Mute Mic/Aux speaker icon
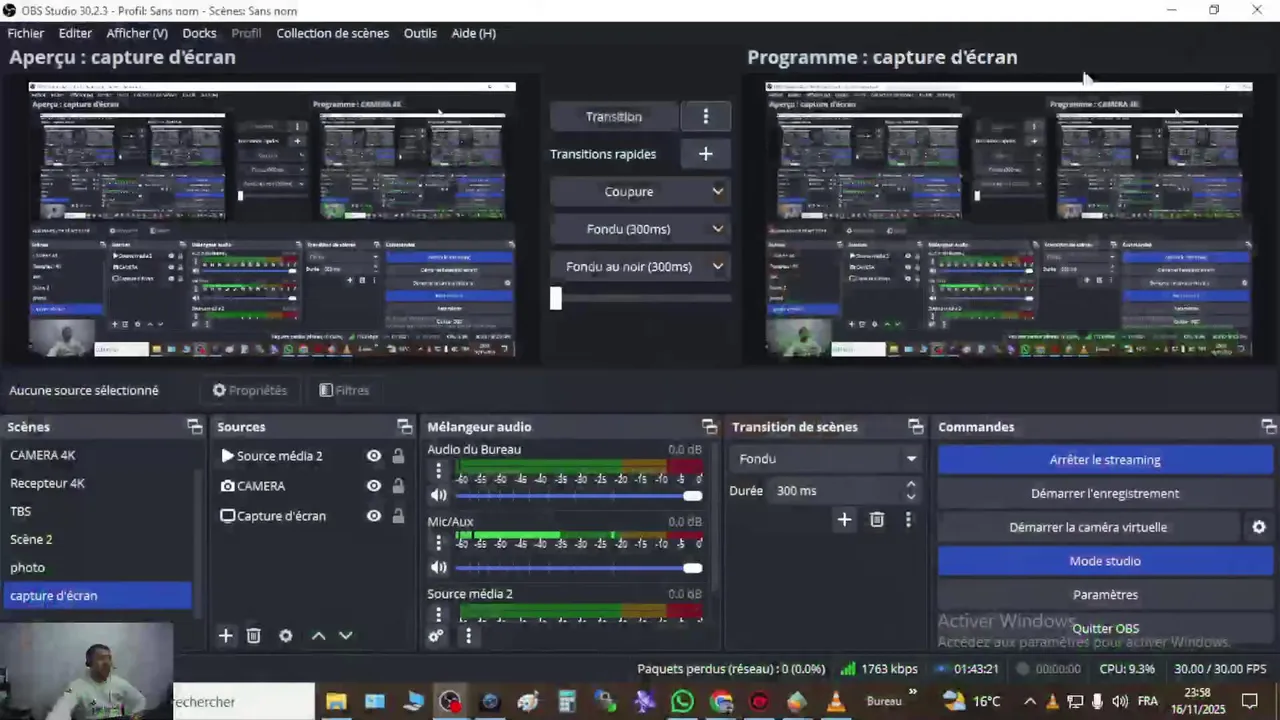This screenshot has width=1280, height=720. [x=438, y=567]
